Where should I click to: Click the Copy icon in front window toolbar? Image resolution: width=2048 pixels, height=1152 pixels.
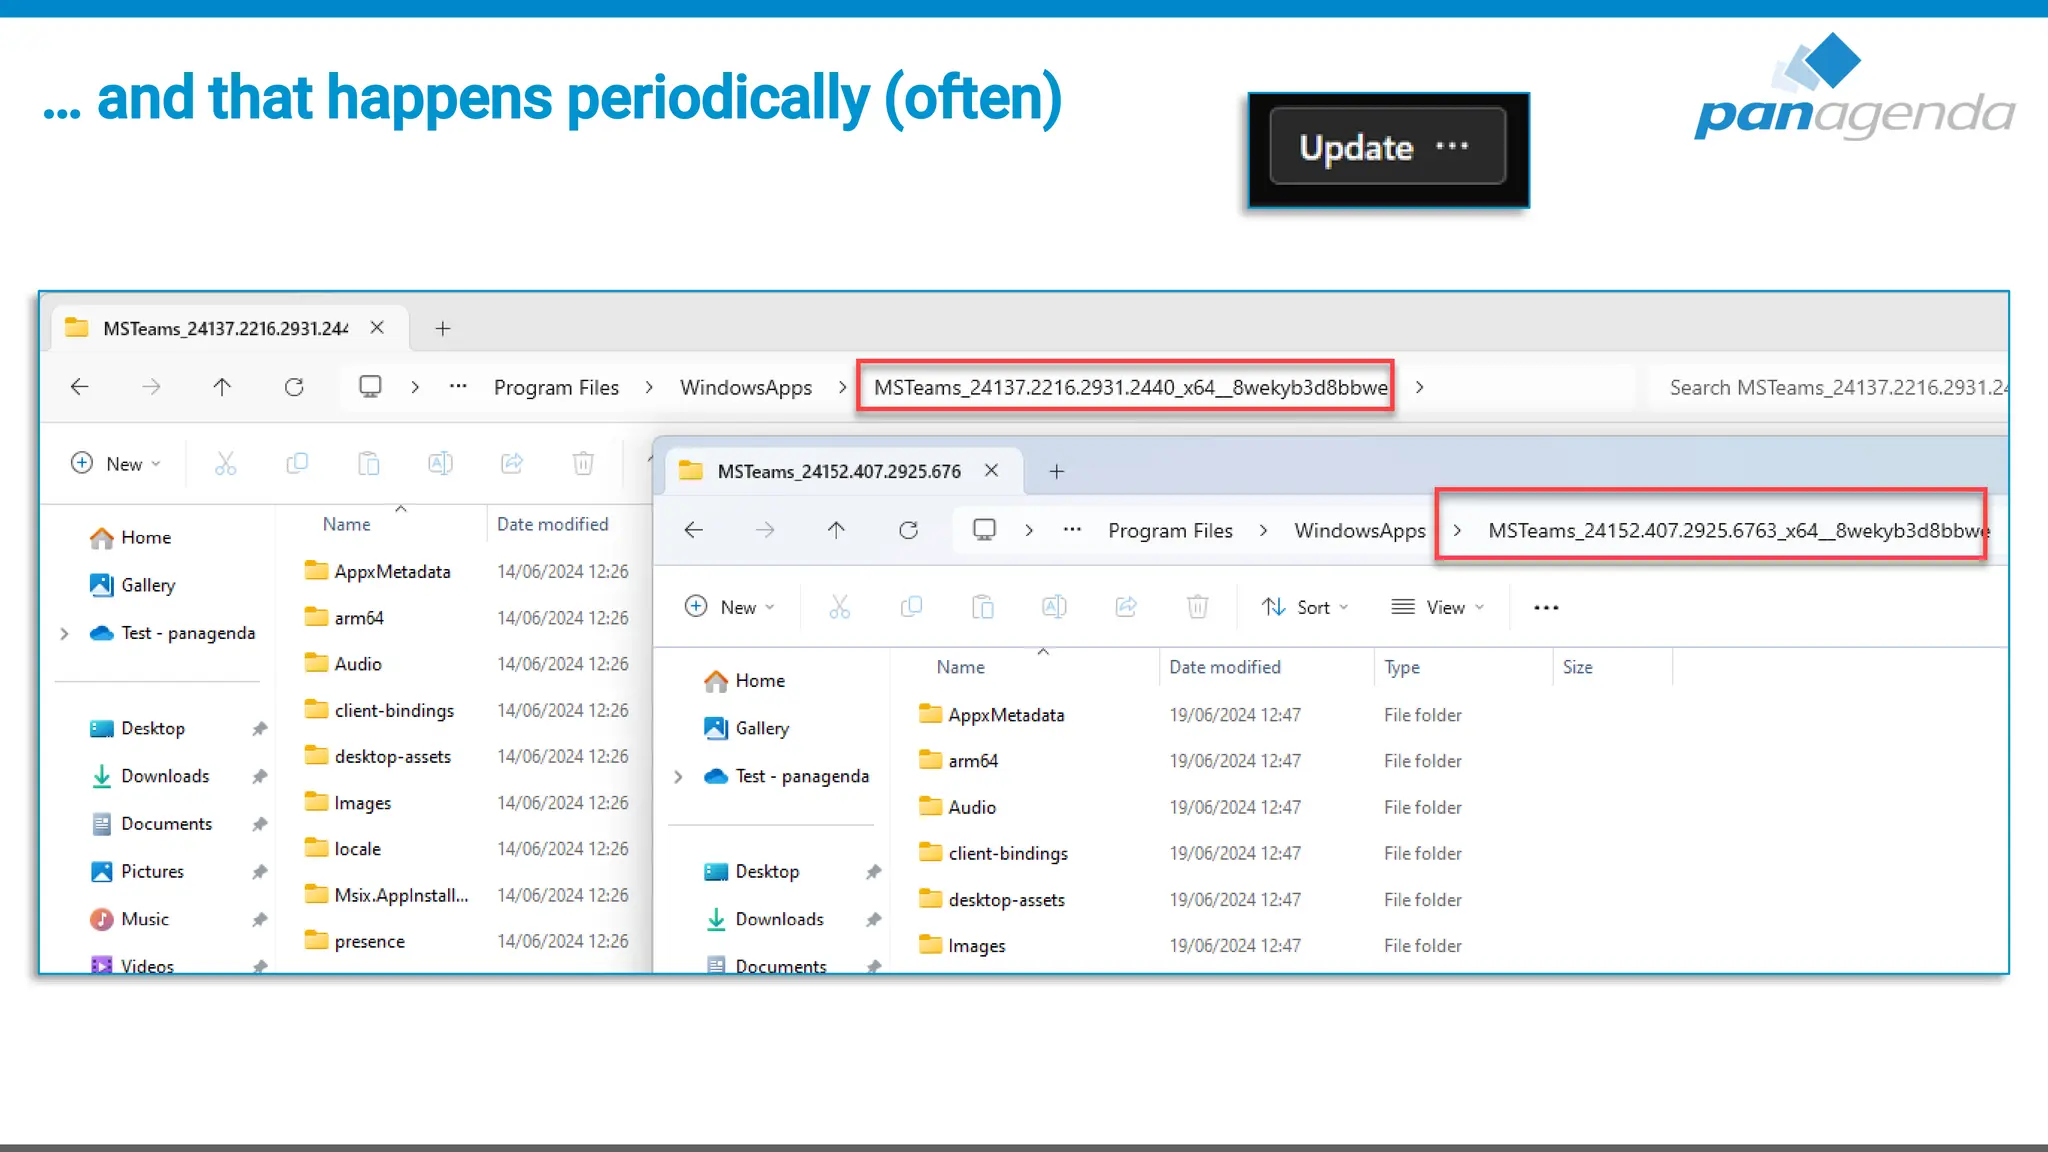pyautogui.click(x=911, y=607)
